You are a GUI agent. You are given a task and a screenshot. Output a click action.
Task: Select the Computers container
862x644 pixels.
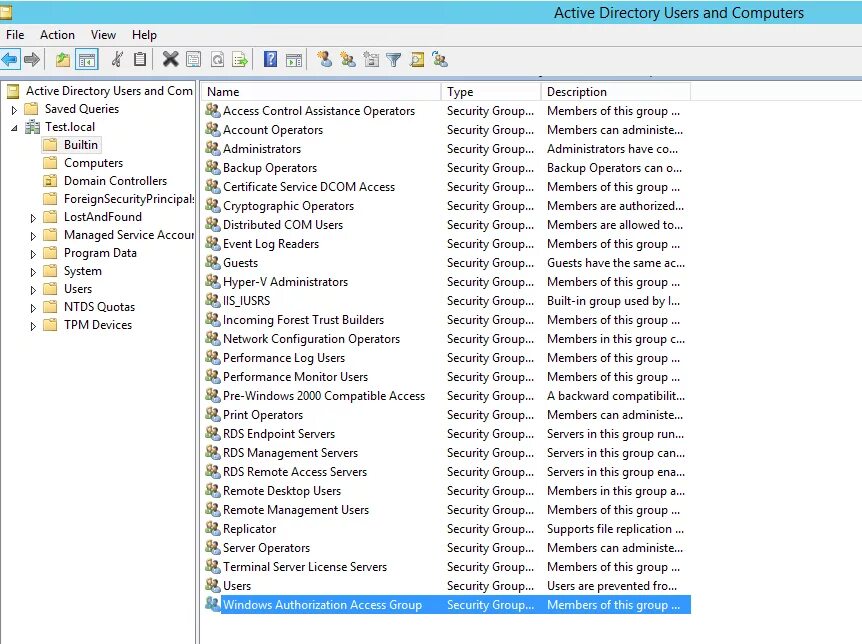tap(93, 163)
